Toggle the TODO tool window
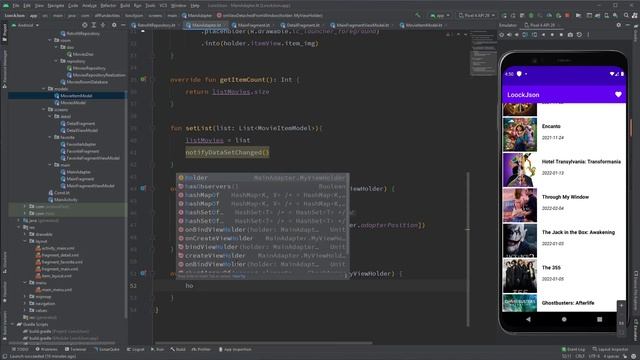Viewport: 640px width, 360px height. click(20, 349)
